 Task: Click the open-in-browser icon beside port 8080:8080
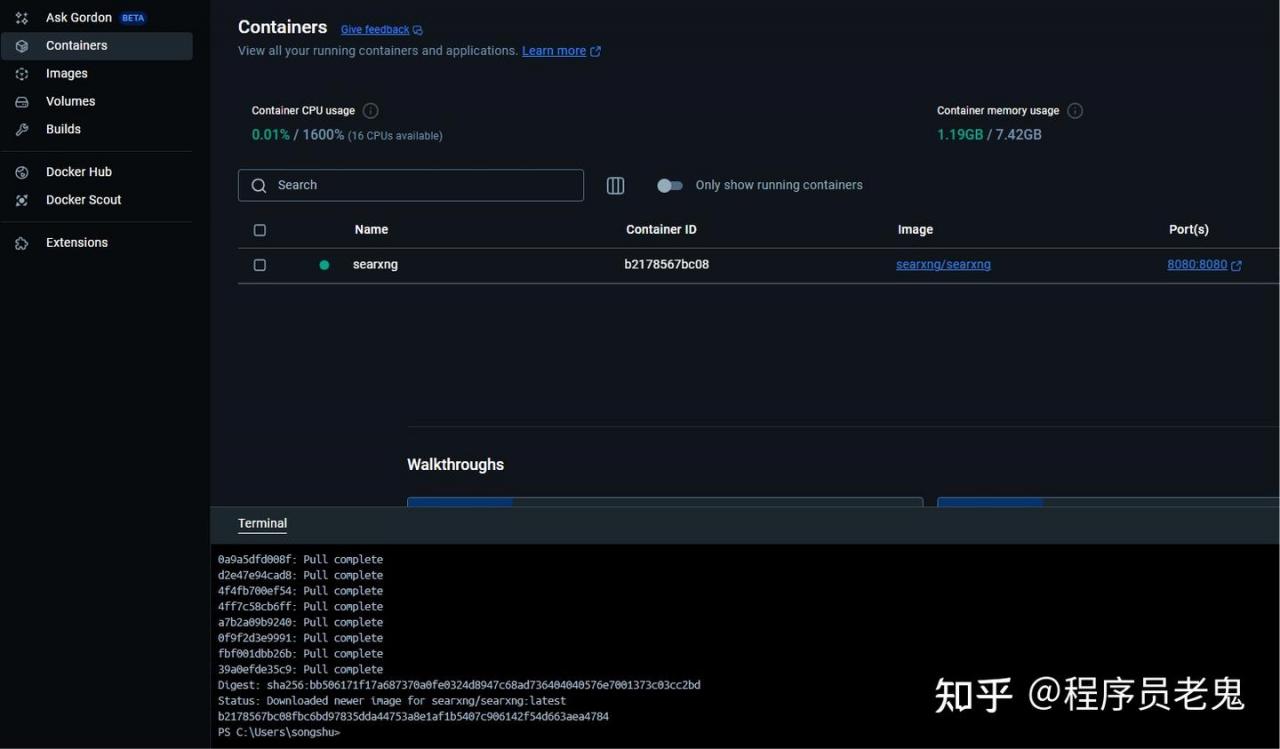point(1237,265)
